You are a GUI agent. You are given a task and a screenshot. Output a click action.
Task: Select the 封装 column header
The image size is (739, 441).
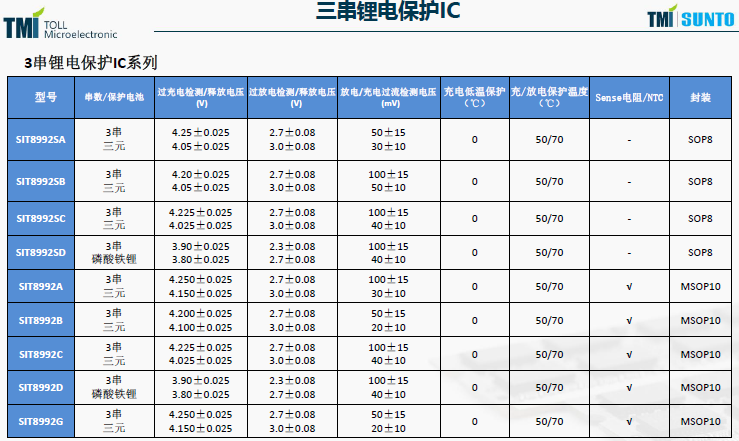tap(700, 98)
